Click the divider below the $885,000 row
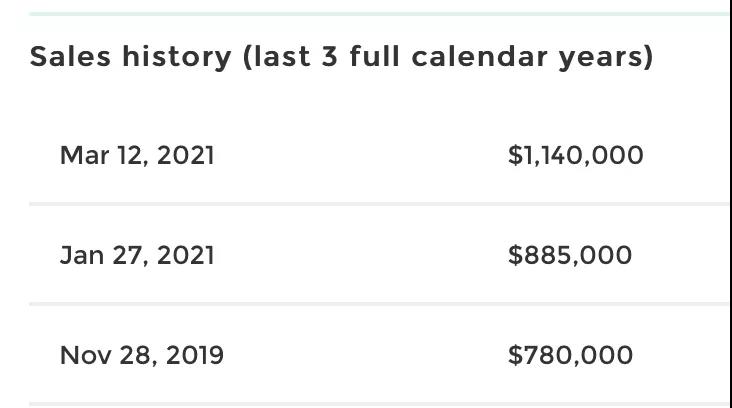732x408 pixels. point(379,304)
